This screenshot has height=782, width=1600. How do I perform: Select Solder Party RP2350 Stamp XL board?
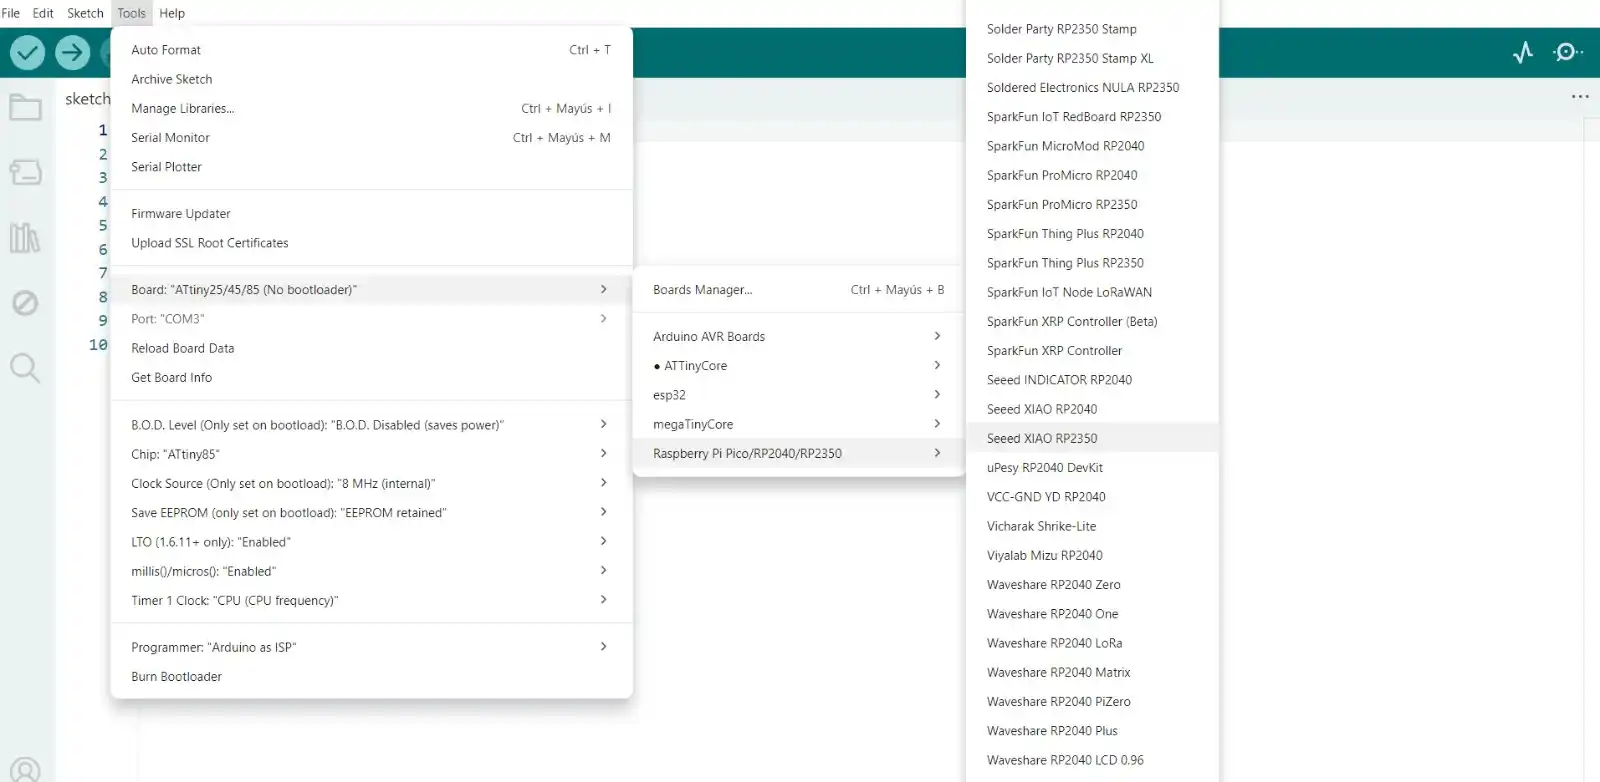[1092, 58]
